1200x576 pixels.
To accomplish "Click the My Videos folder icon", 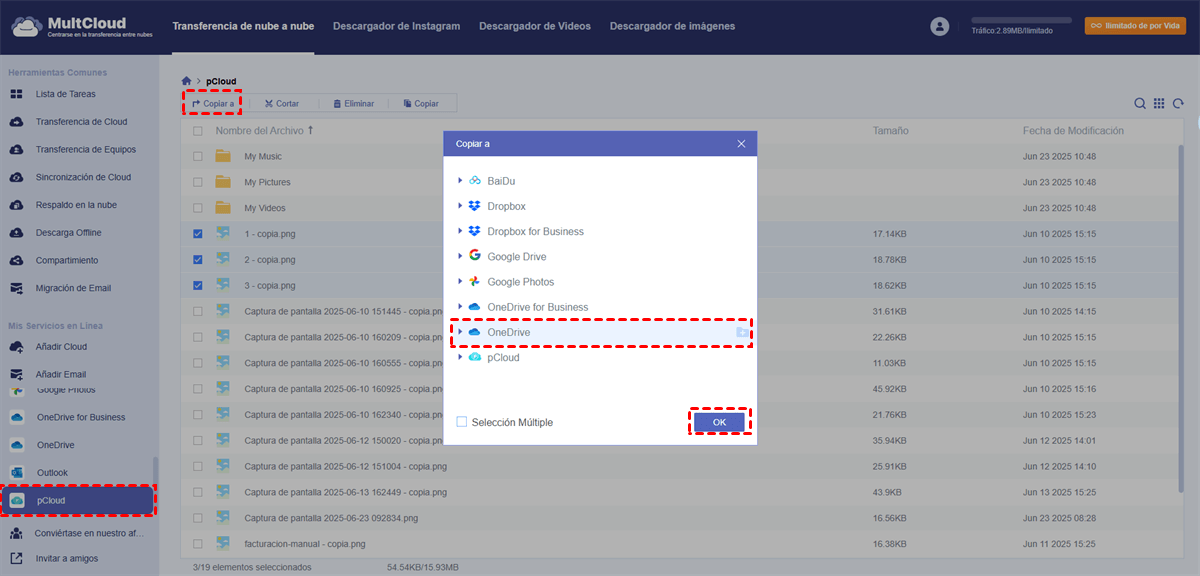I will pyautogui.click(x=223, y=208).
